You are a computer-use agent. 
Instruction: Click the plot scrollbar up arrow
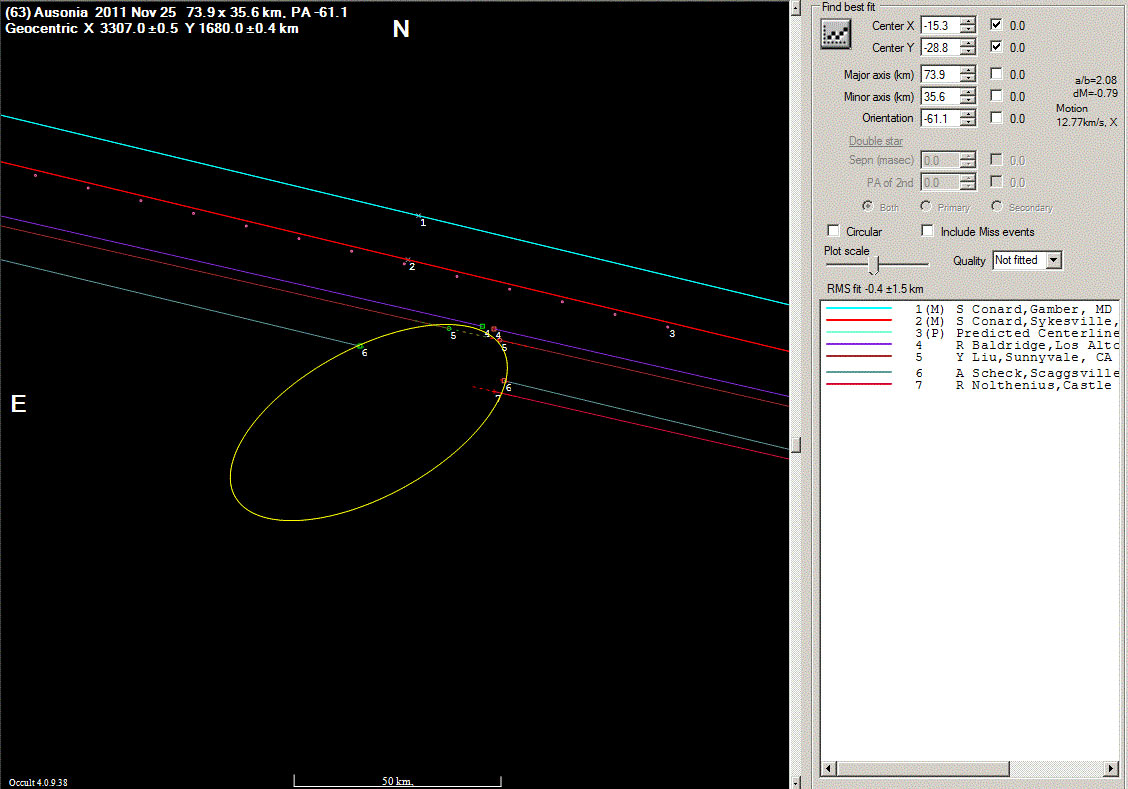tap(796, 7)
